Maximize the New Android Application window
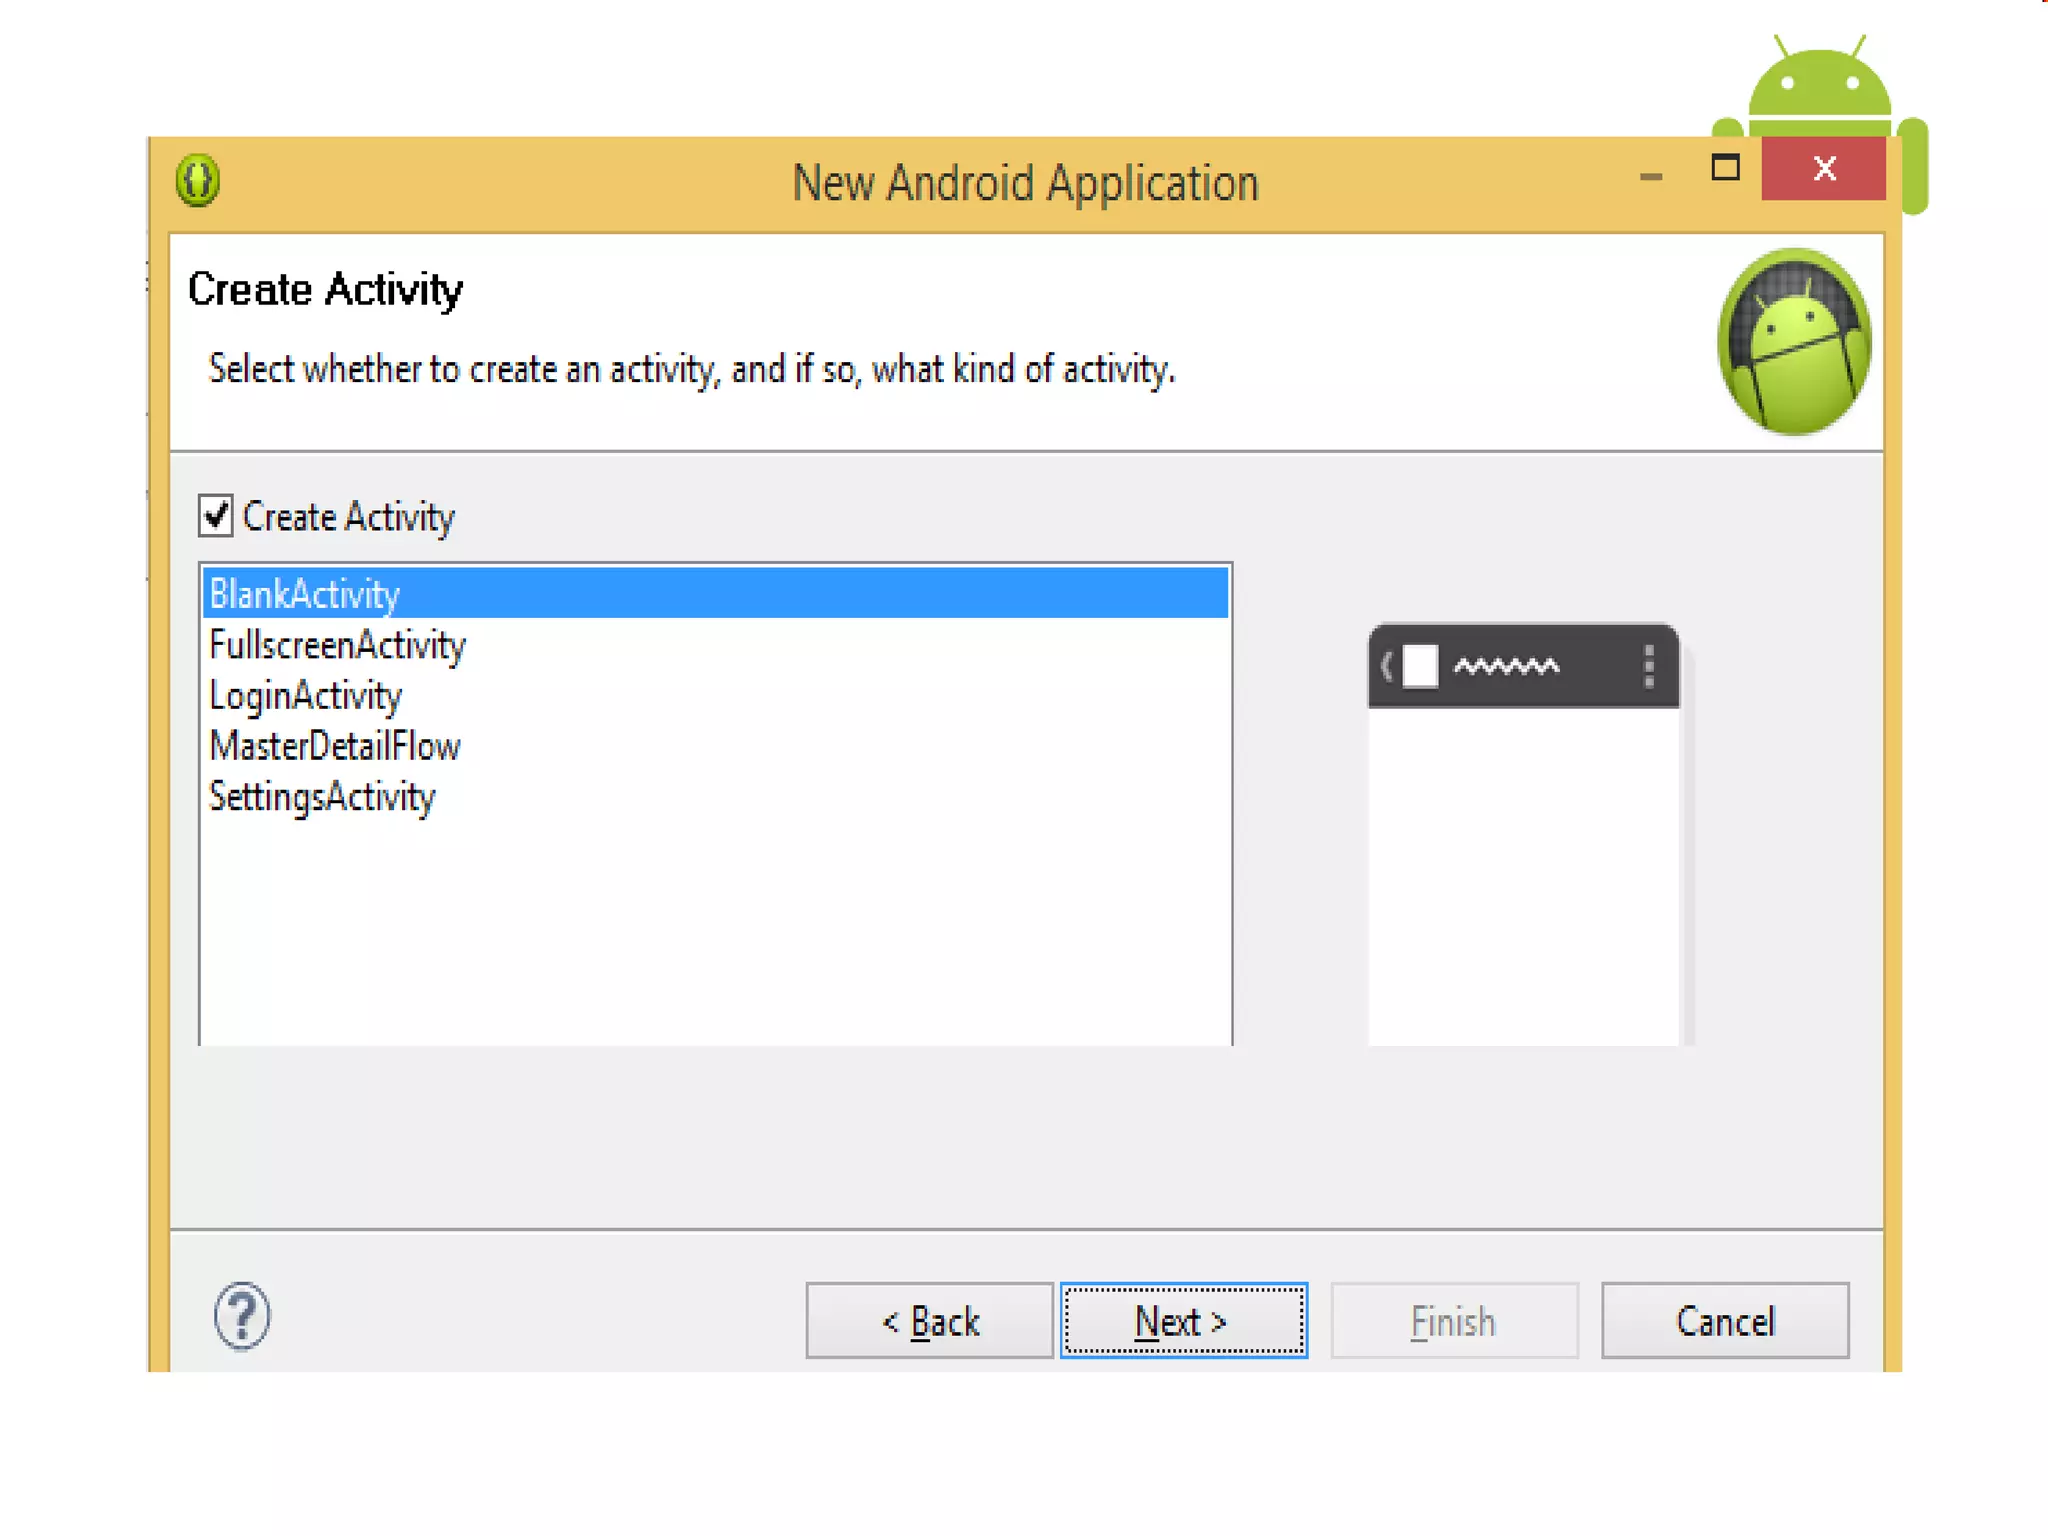Image resolution: width=2048 pixels, height=1536 pixels. click(1725, 168)
